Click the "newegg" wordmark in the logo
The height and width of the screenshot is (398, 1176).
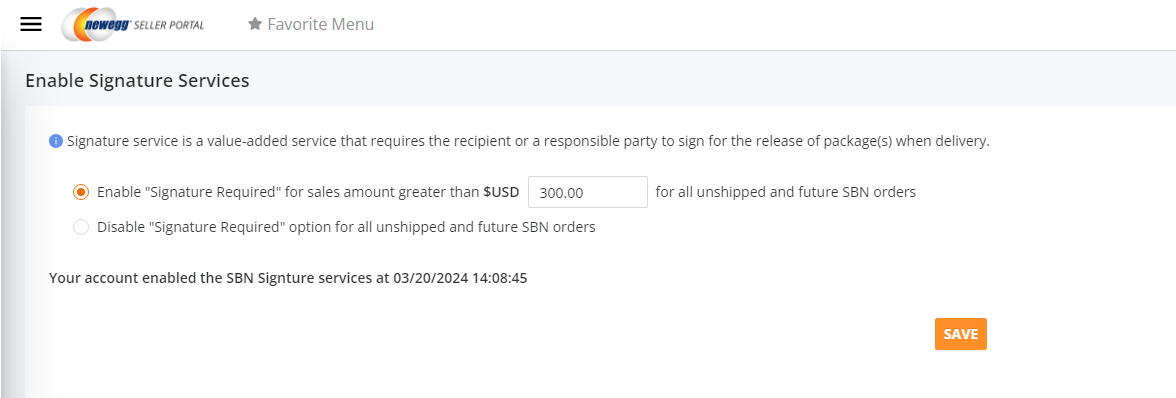pos(107,25)
